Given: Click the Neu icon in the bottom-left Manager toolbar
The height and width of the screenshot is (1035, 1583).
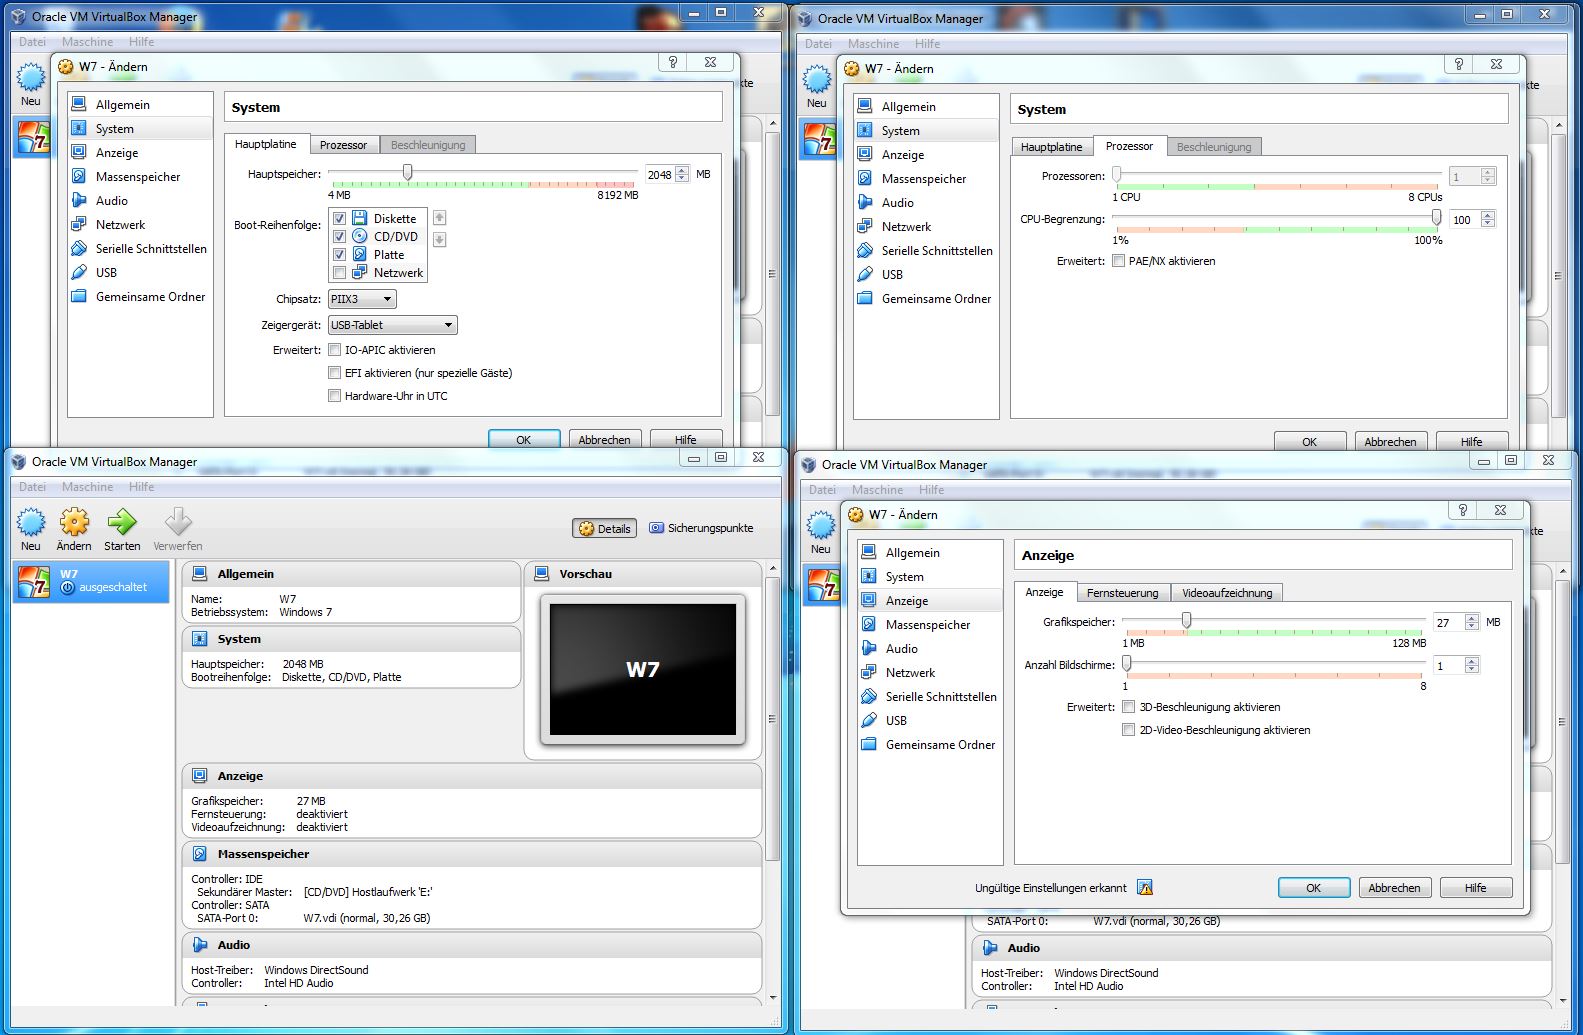Looking at the screenshot, I should pyautogui.click(x=31, y=522).
